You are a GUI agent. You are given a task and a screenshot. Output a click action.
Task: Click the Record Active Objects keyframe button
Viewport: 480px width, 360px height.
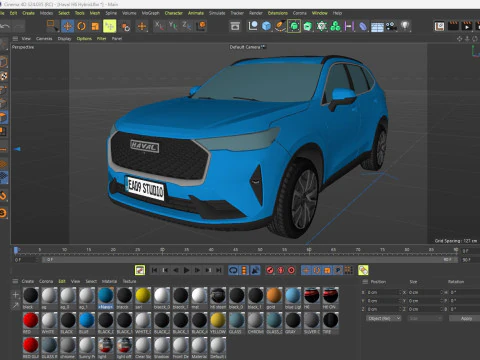pyautogui.click(x=270, y=270)
